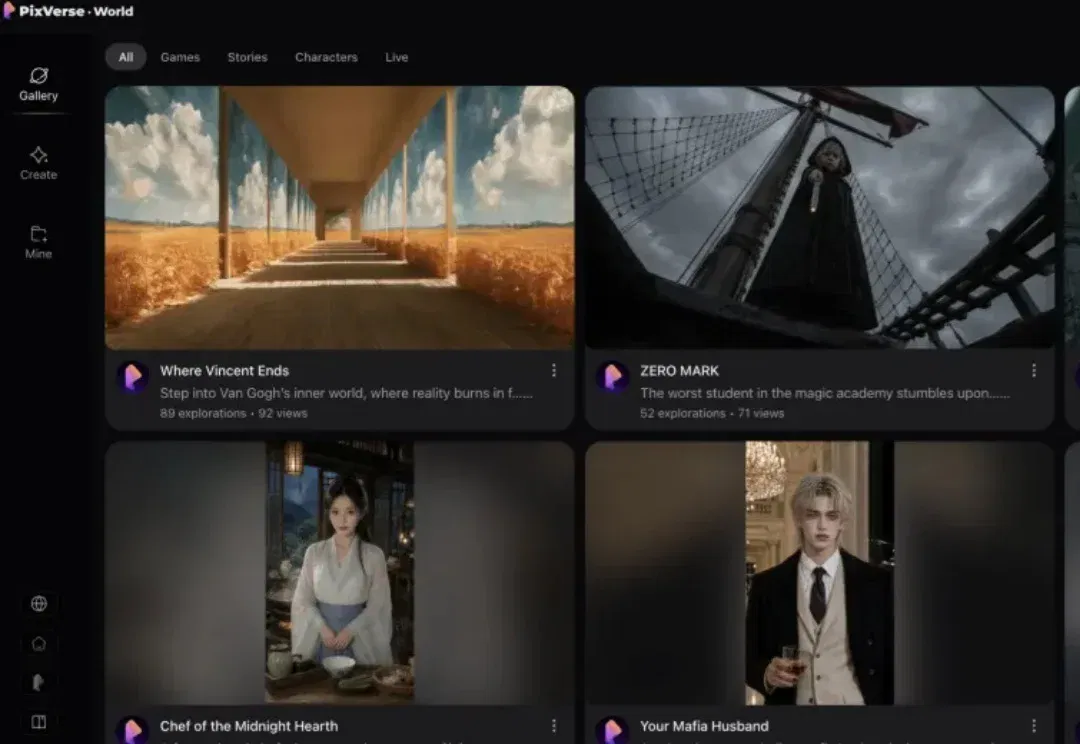Click the home icon in sidebar
Screen dimensions: 1080x744
point(39,643)
